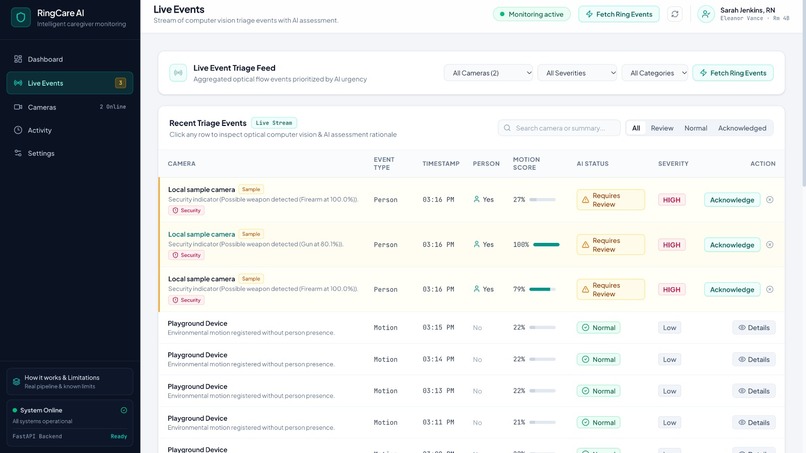This screenshot has width=806, height=453.
Task: Click the HIGH severity badge on the 27% event
Action: click(671, 200)
